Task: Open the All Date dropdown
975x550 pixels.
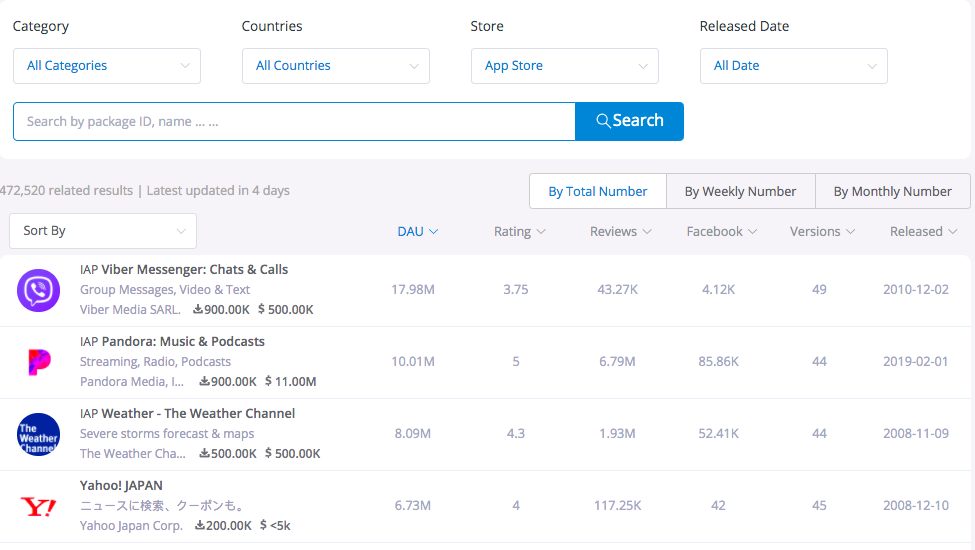Action: [793, 66]
